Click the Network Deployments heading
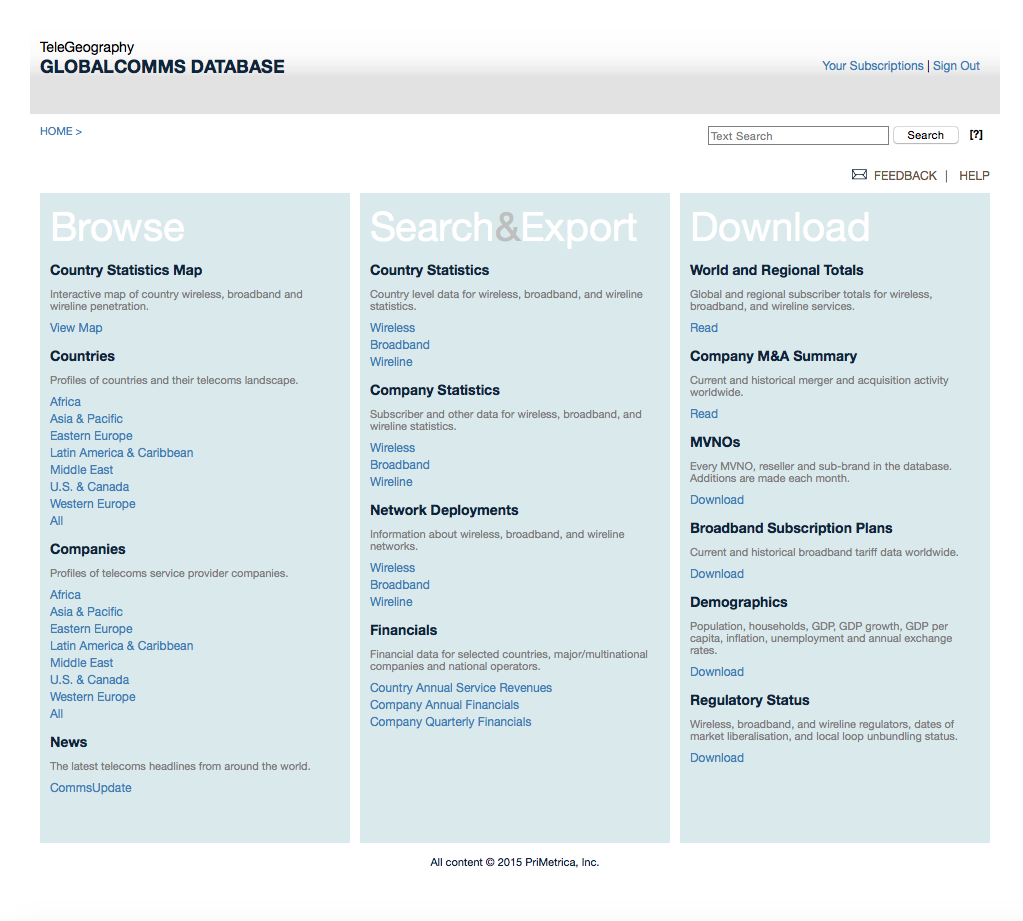Screen dimensions: 1023x921 tap(444, 510)
